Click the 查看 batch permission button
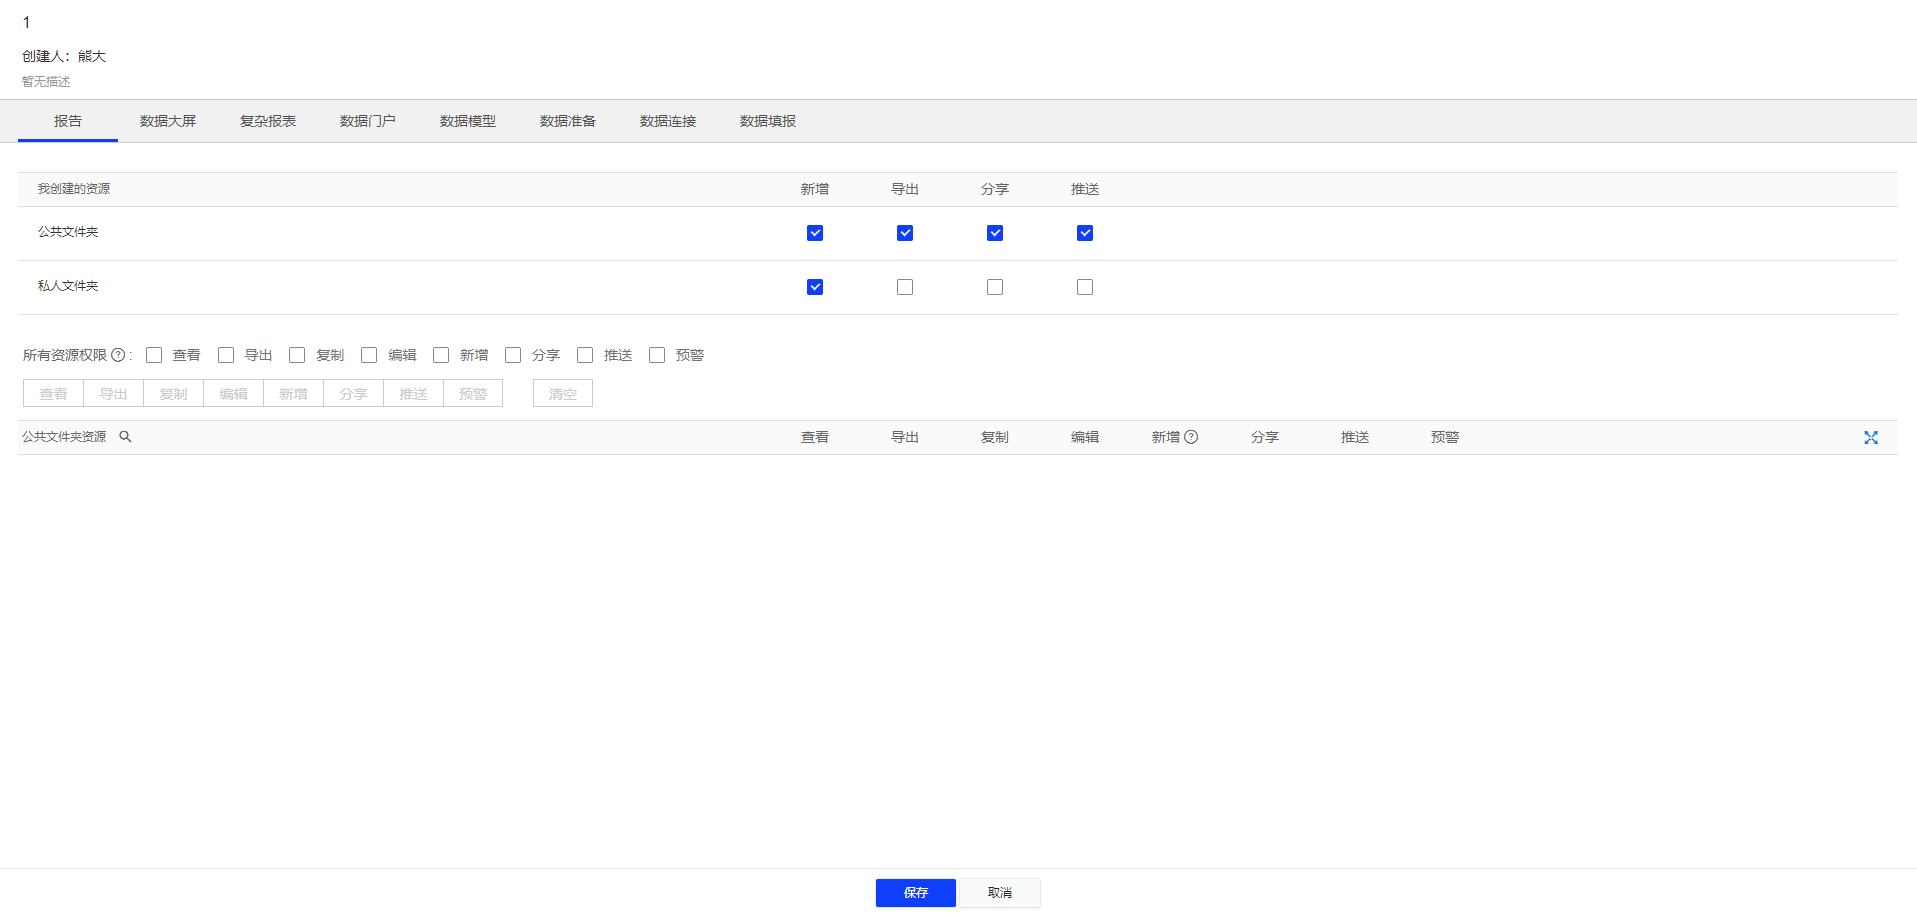The image size is (1917, 914). 53,394
